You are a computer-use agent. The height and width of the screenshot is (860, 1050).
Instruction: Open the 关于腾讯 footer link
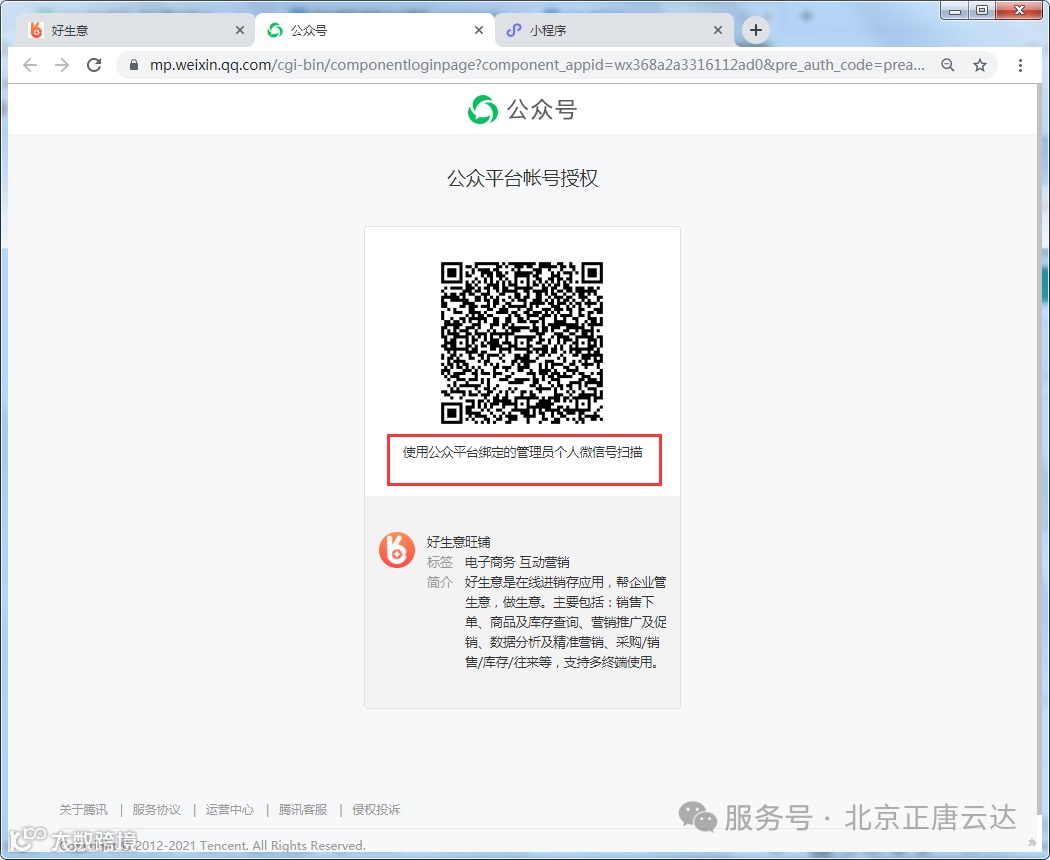click(x=83, y=810)
